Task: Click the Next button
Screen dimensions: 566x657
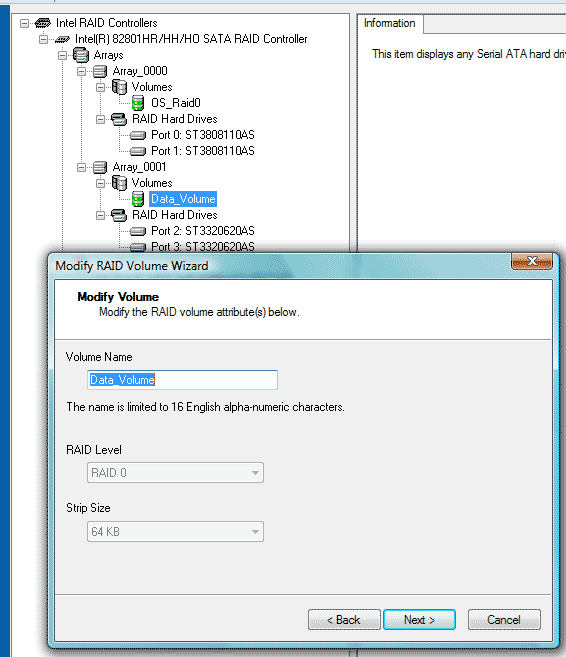Action: (x=419, y=620)
